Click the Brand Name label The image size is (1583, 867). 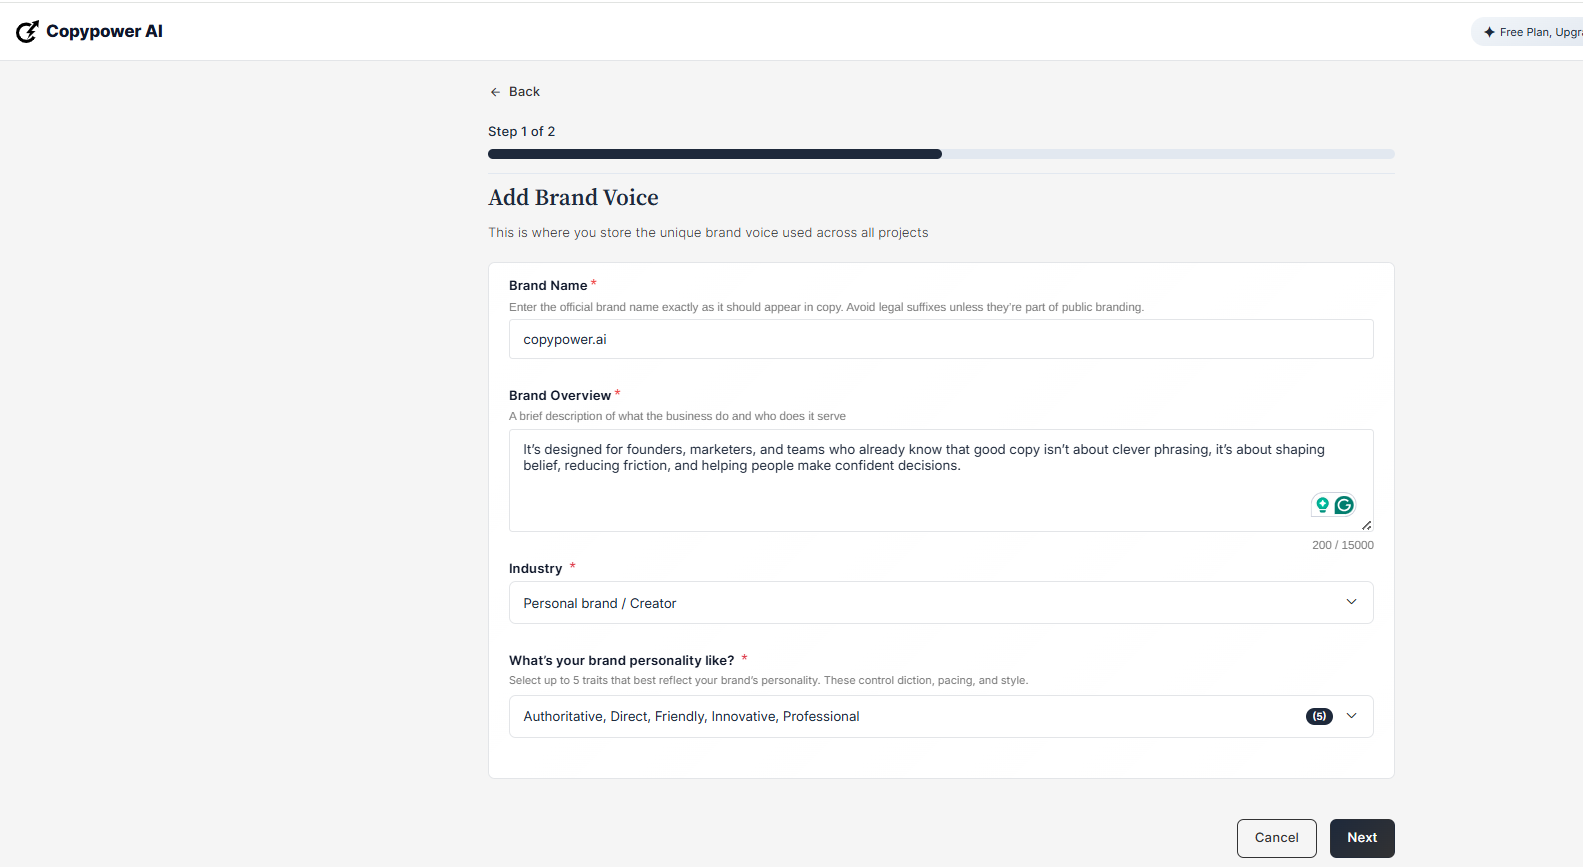click(x=548, y=286)
